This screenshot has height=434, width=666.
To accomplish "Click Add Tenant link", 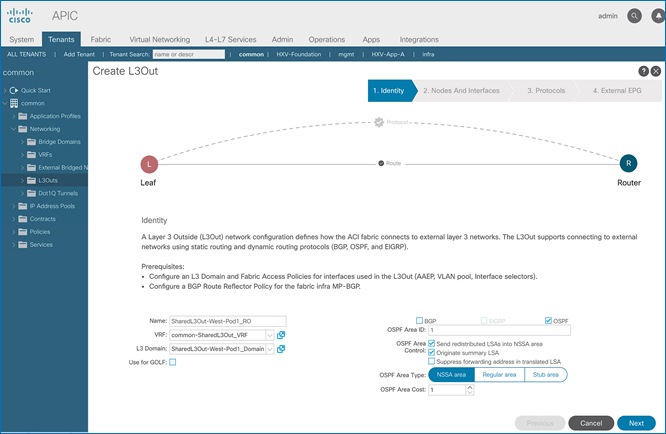I will coord(79,54).
